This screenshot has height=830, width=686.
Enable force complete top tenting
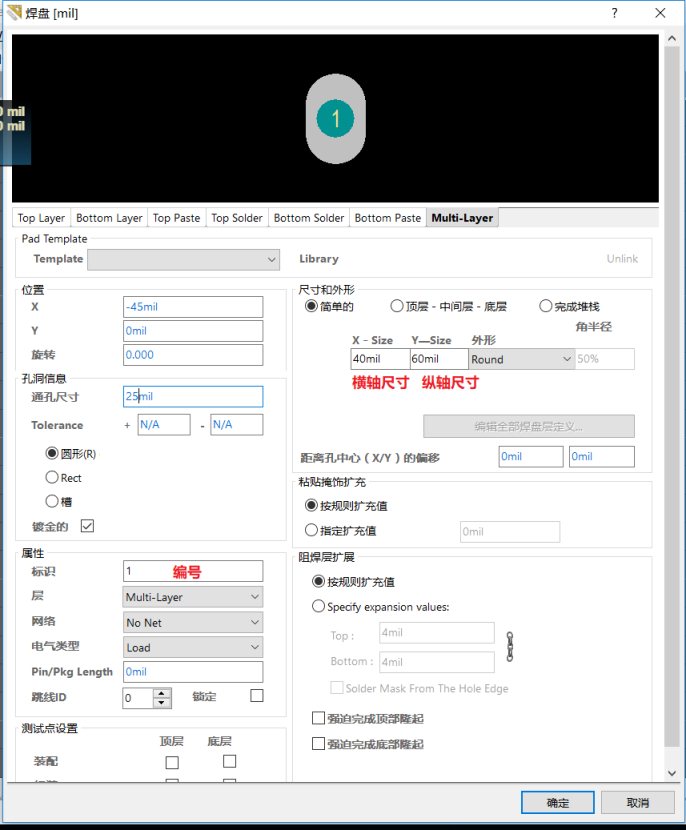pos(318,718)
